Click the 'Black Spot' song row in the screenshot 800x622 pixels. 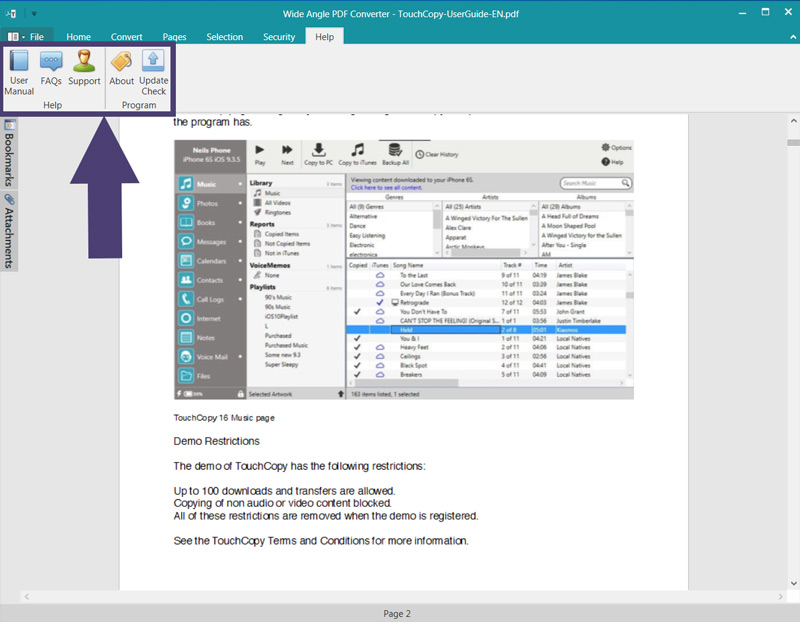(x=487, y=365)
